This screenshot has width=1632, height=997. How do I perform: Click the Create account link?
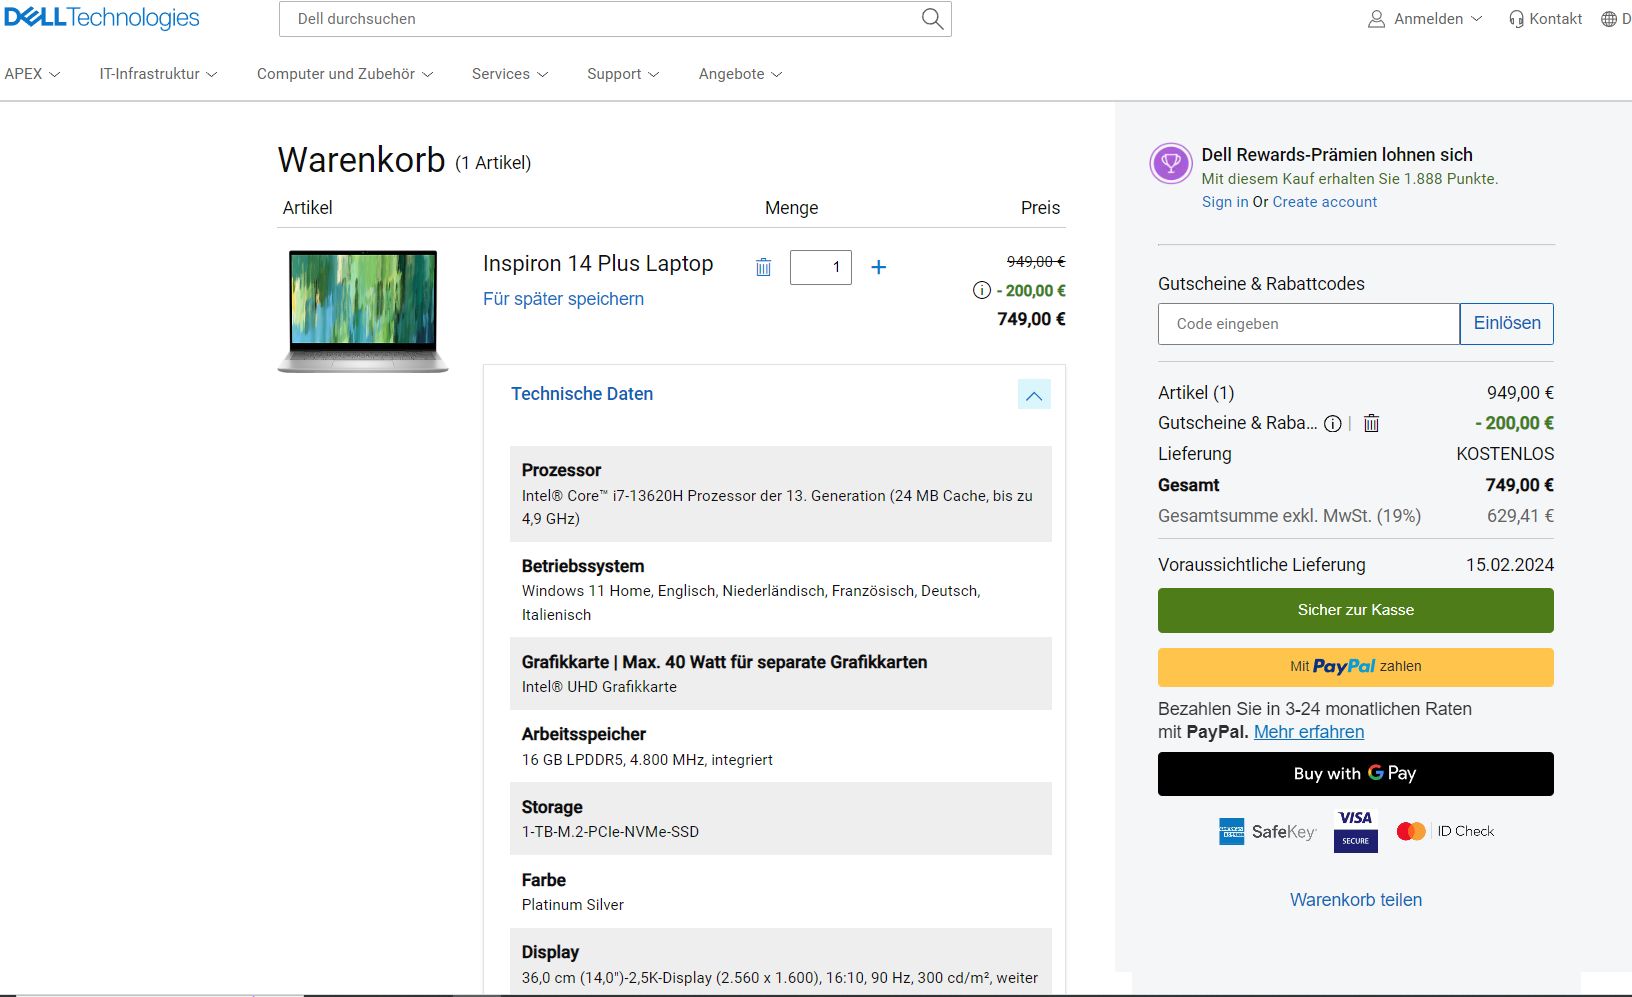click(1325, 202)
